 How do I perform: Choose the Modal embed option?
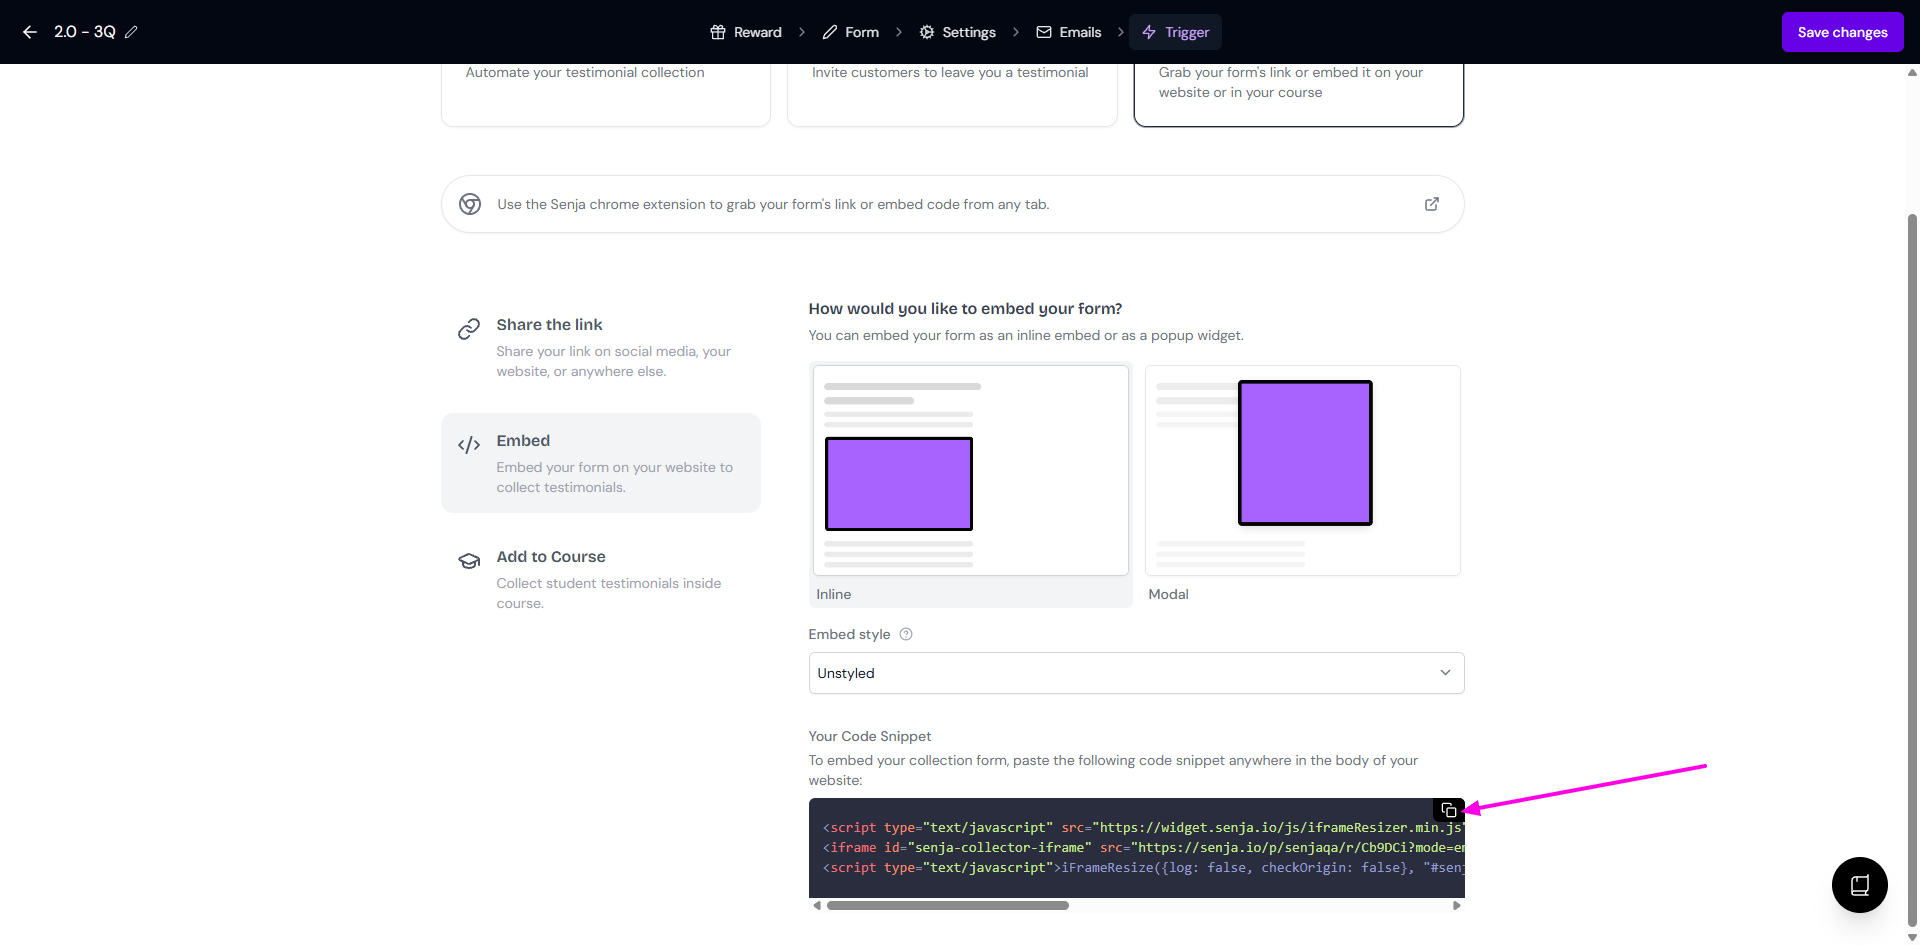tap(1302, 471)
